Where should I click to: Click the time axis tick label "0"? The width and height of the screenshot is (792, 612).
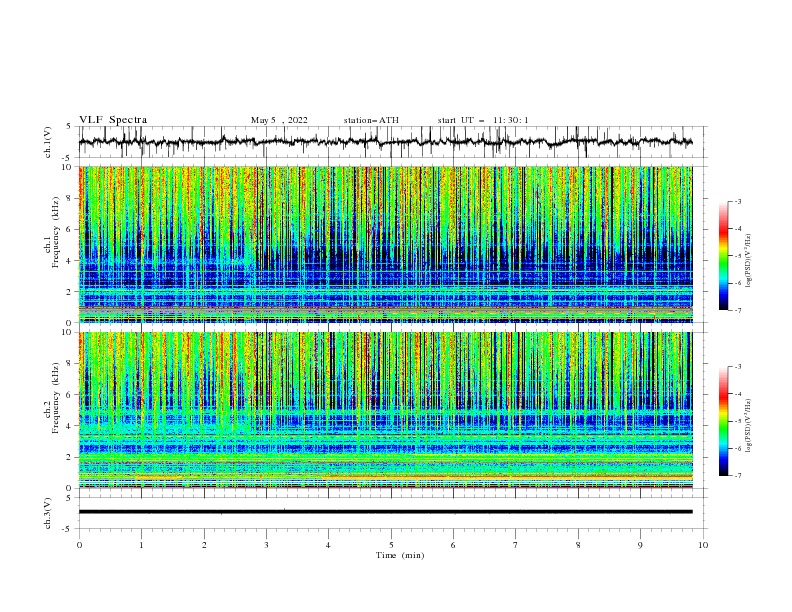[x=79, y=545]
